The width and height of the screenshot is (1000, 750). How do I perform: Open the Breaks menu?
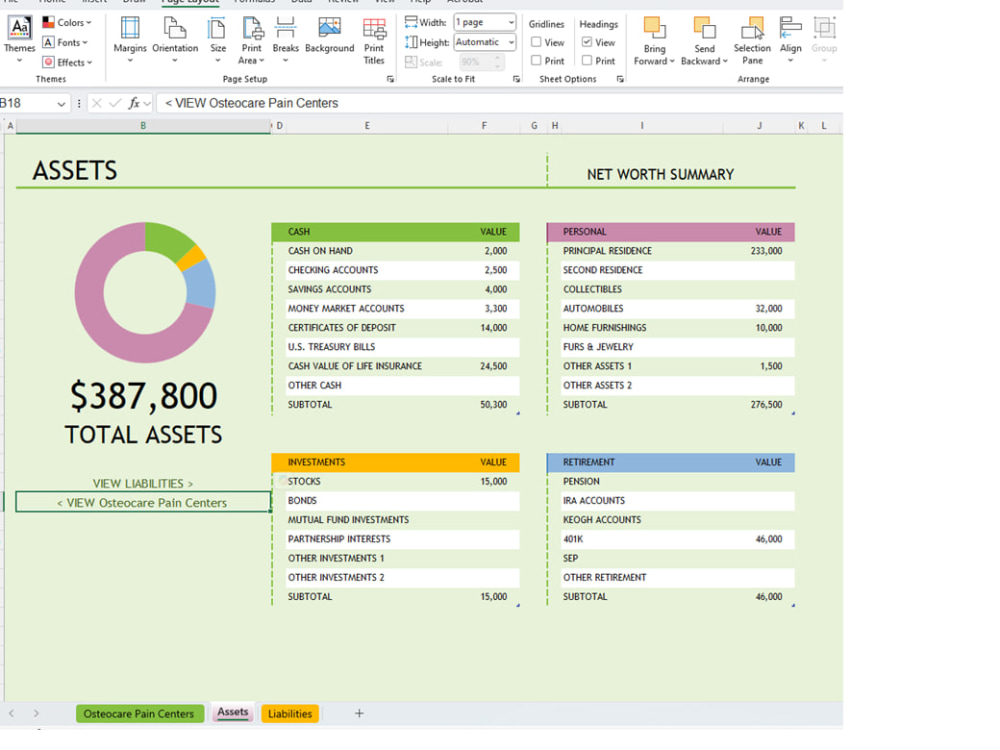click(x=285, y=40)
